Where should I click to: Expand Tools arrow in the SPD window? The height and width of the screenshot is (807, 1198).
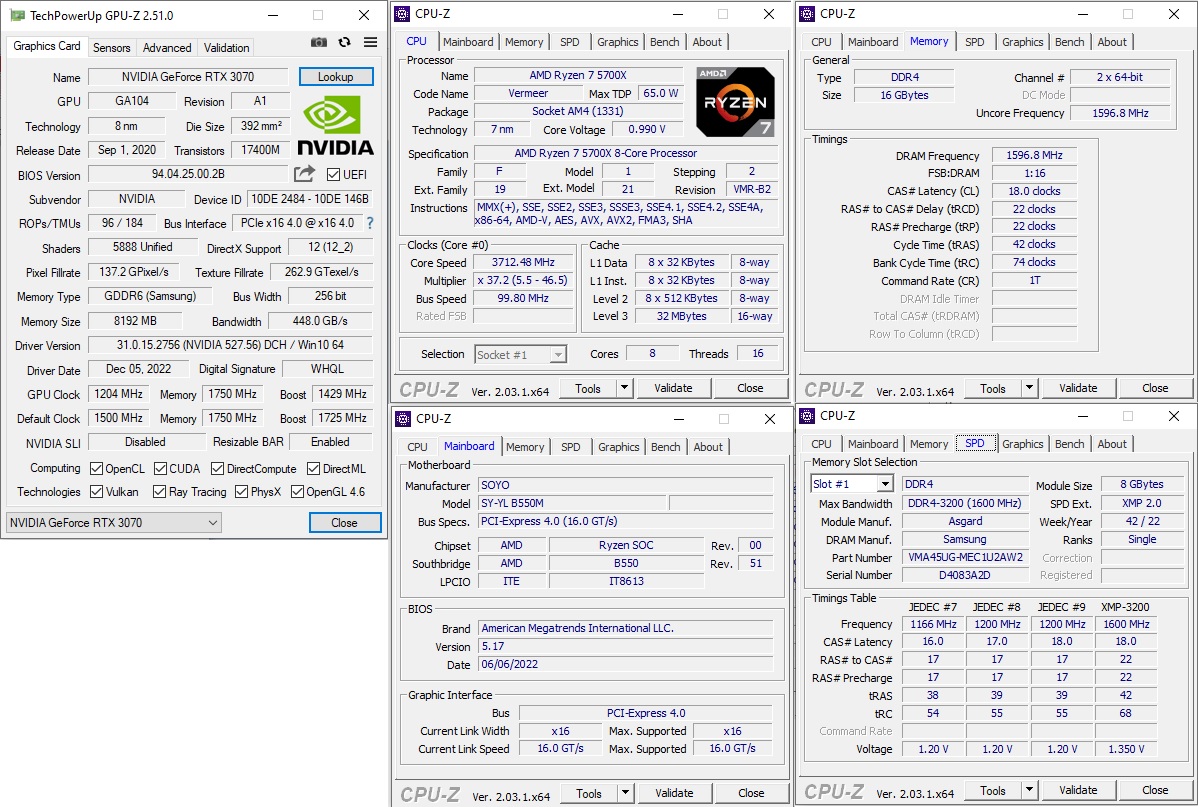click(x=1029, y=790)
